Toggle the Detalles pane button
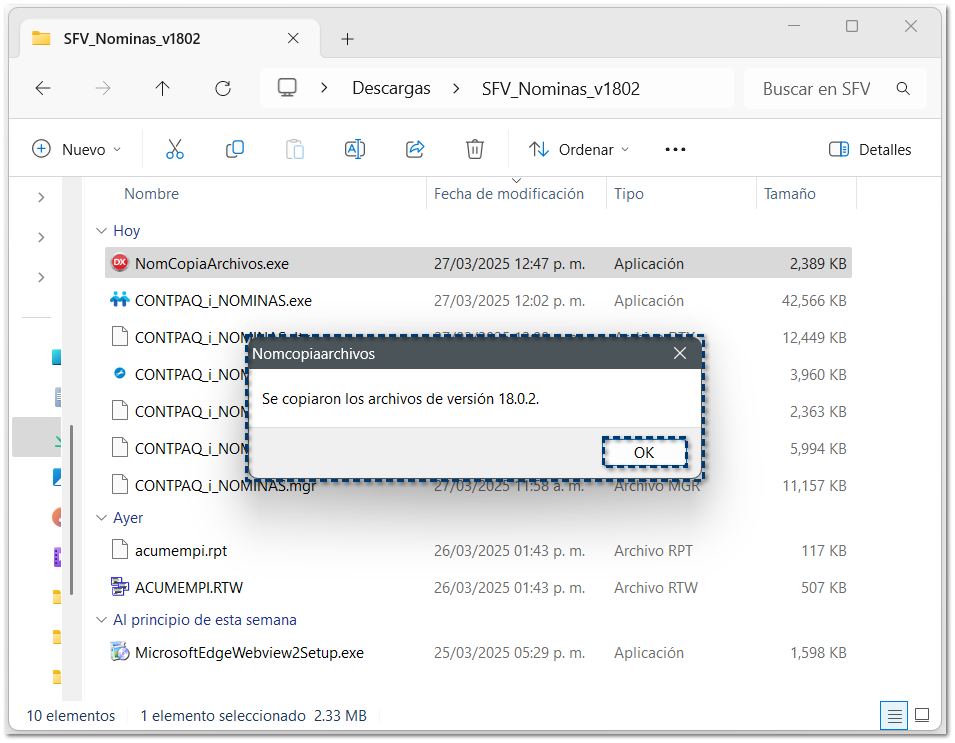 pos(870,149)
